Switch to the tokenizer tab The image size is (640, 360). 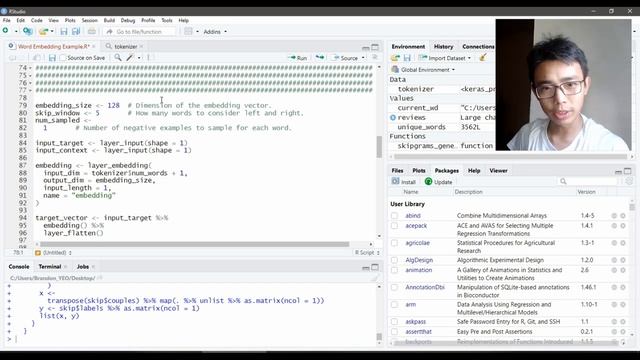point(125,47)
